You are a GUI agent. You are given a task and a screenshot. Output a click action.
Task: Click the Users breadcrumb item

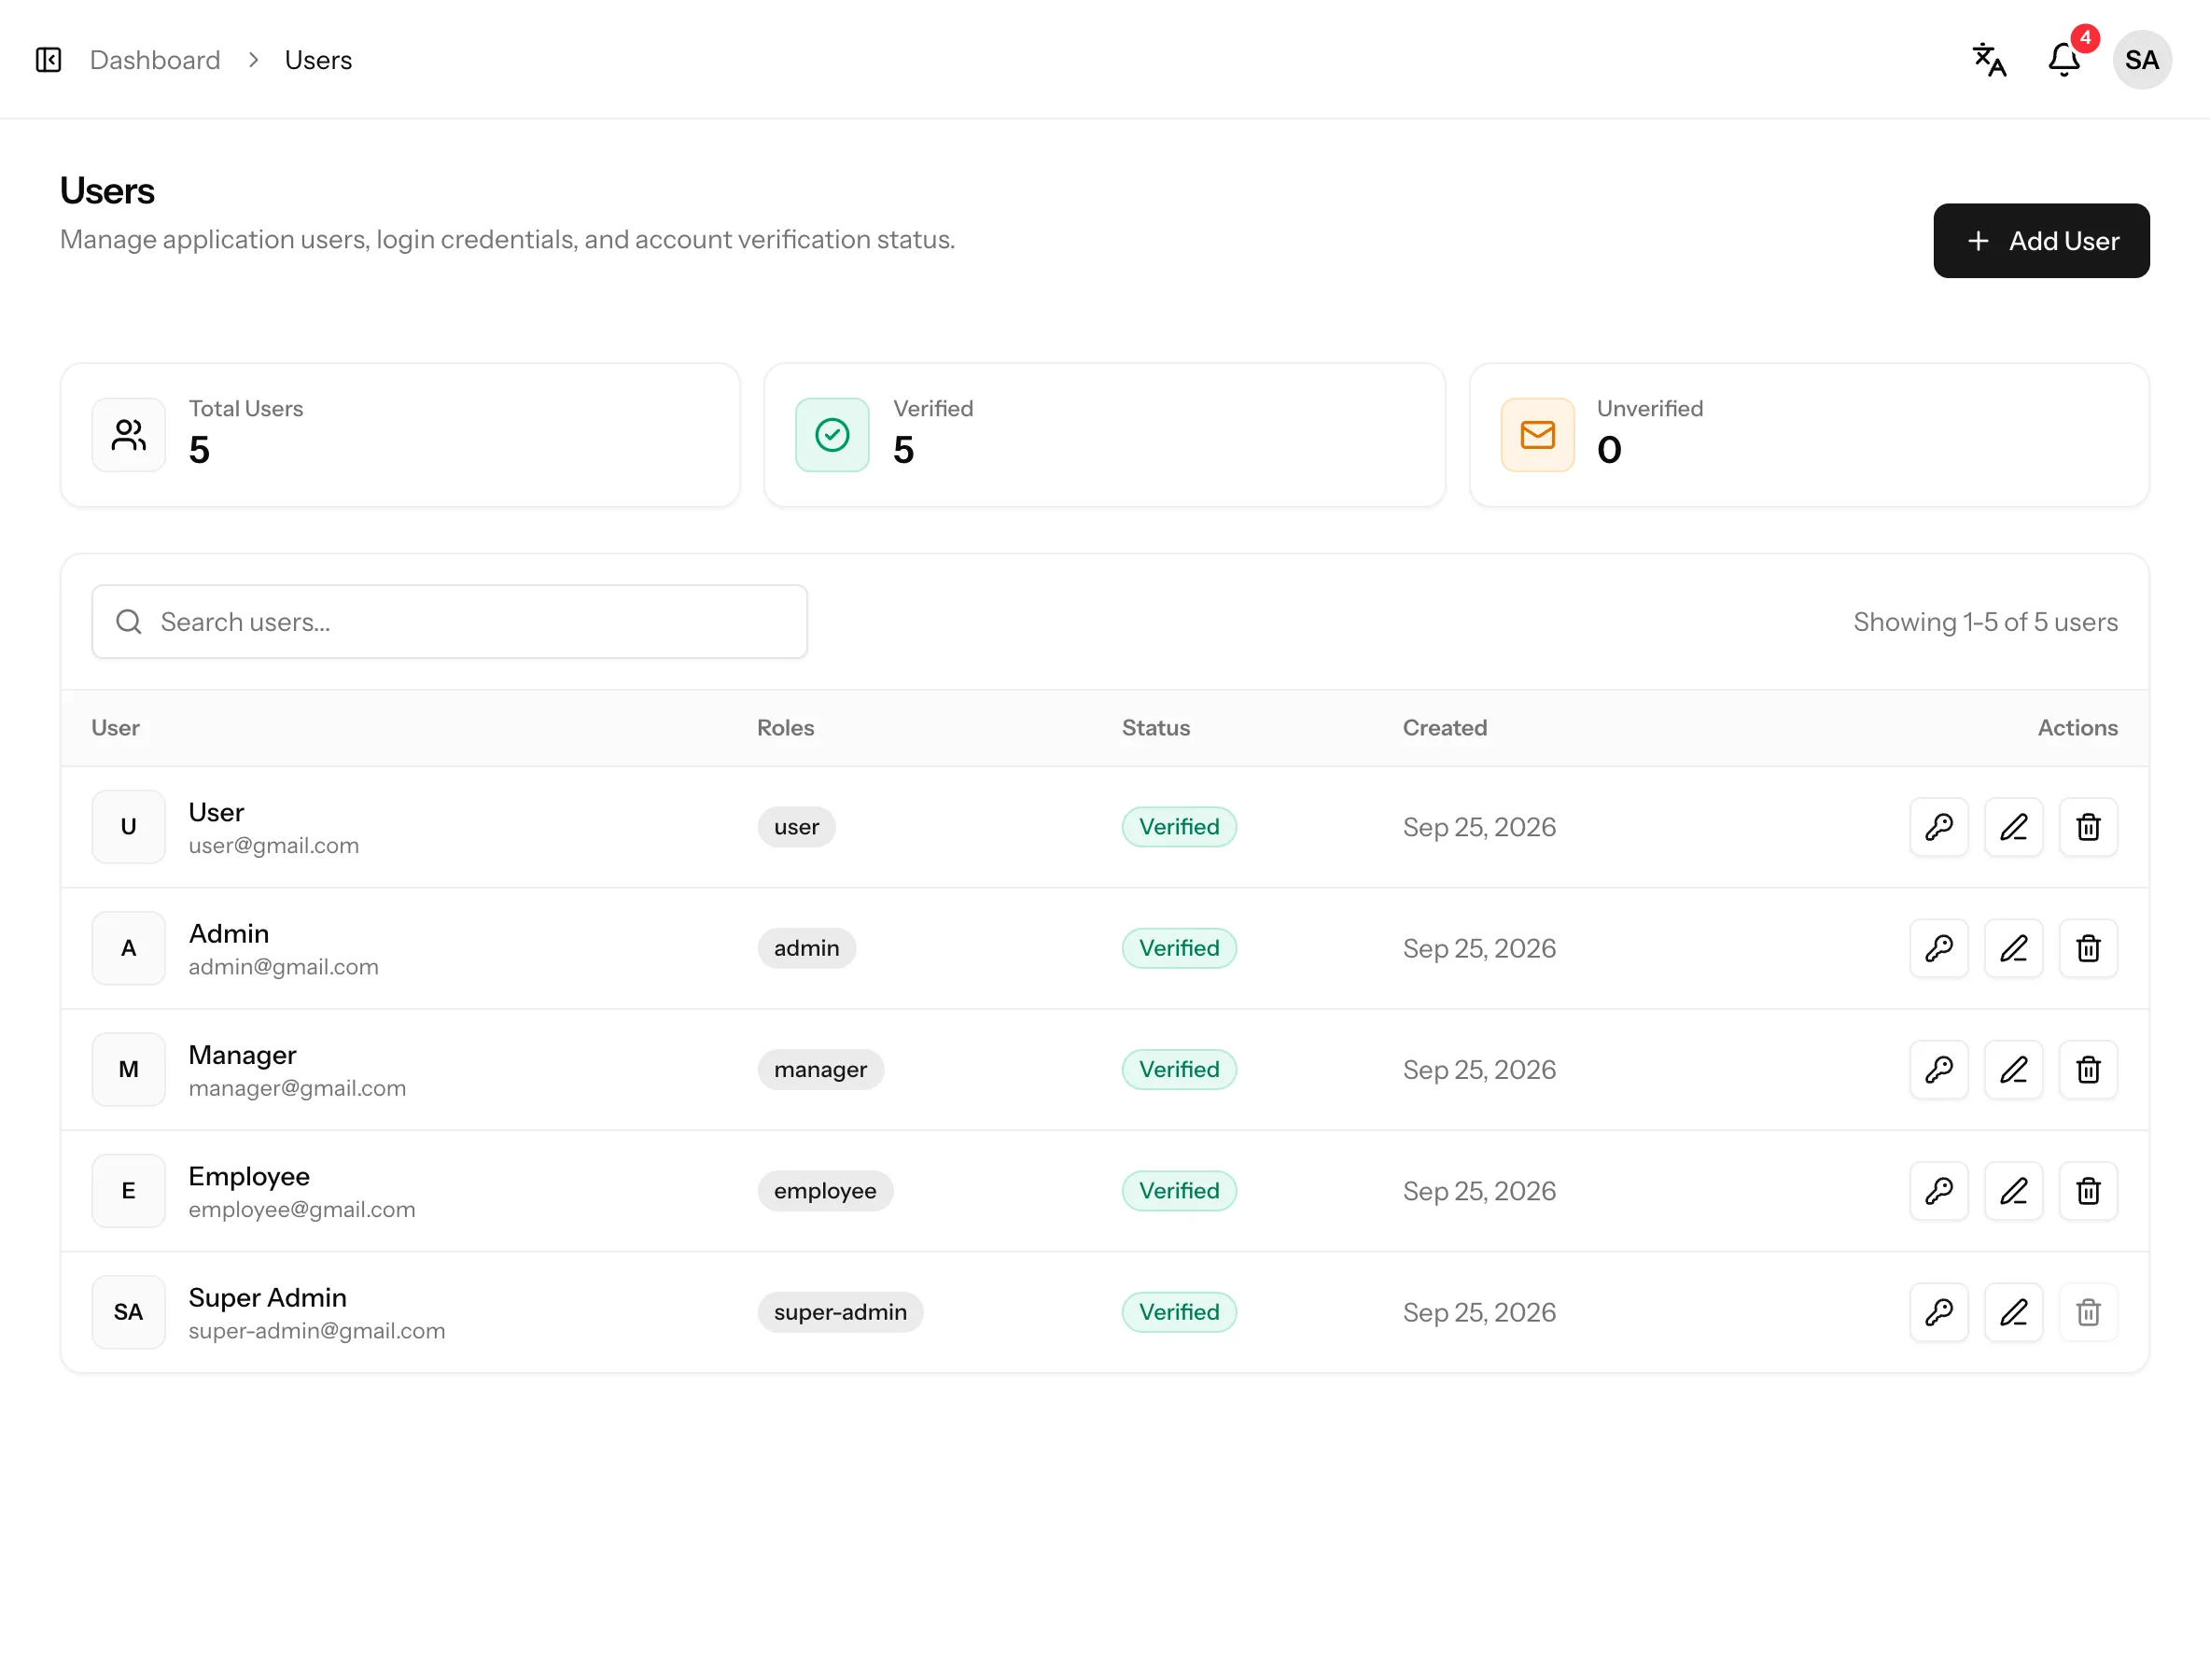click(x=318, y=60)
